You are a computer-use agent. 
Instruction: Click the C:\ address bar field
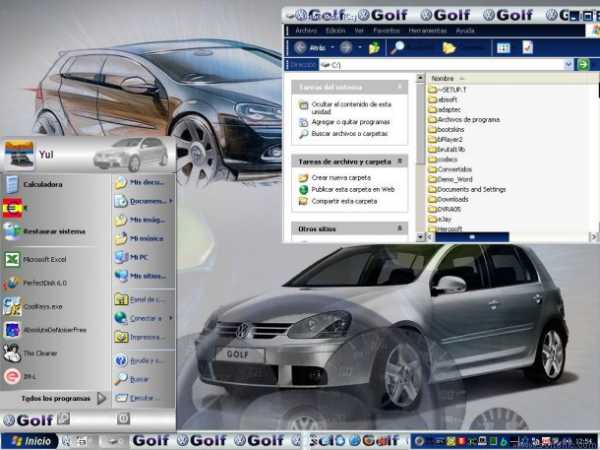coord(442,64)
